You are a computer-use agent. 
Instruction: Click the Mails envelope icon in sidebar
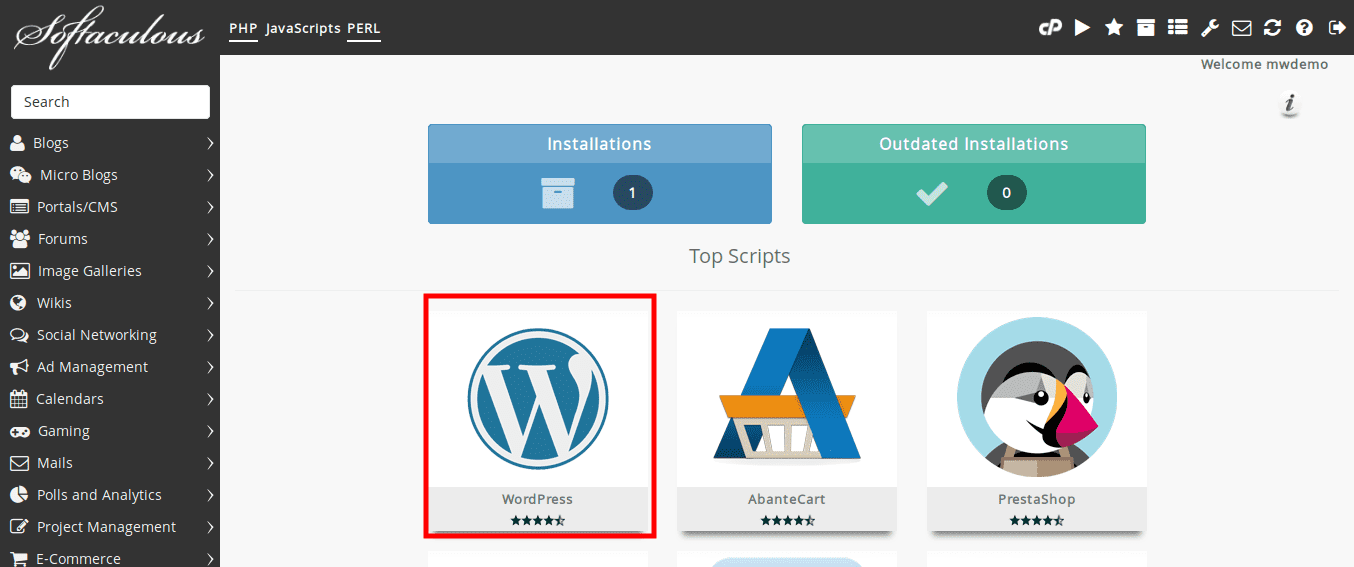pyautogui.click(x=18, y=463)
